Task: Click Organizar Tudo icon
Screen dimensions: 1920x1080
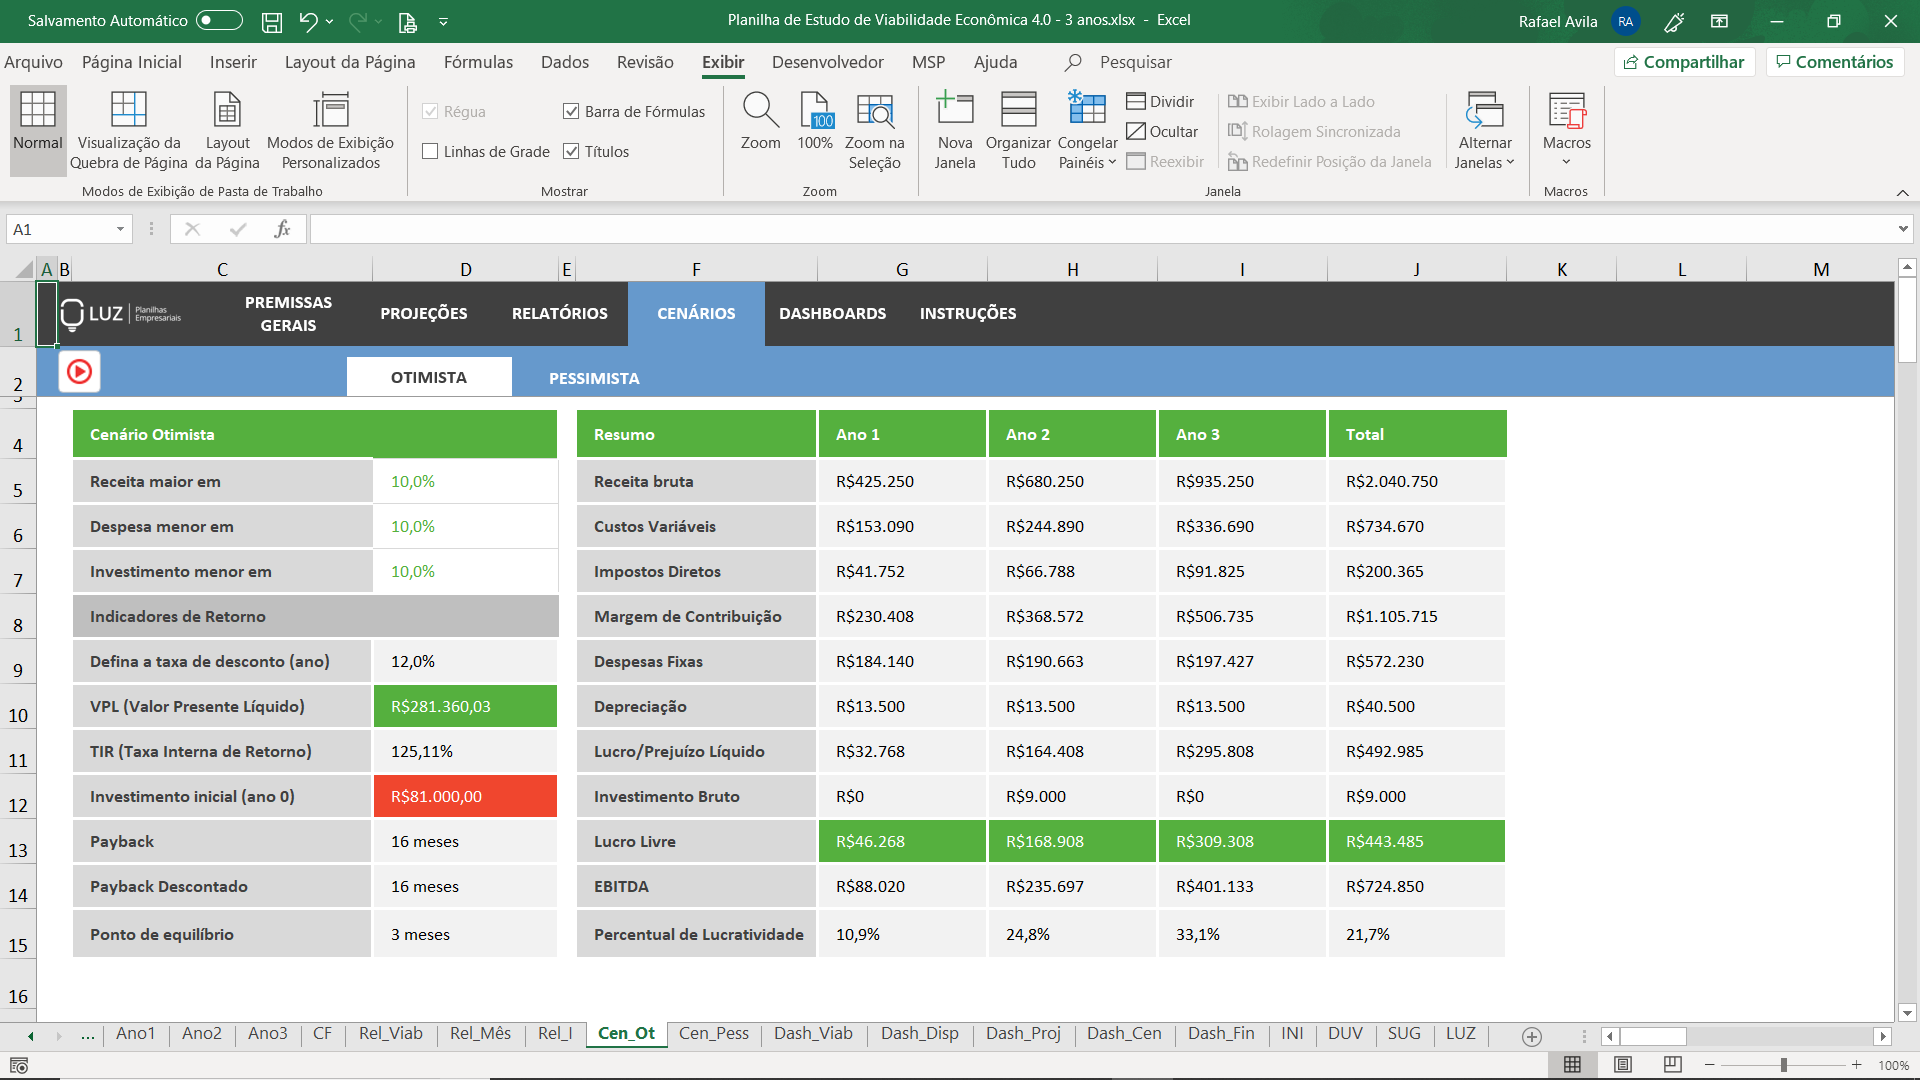Action: pos(1018,110)
